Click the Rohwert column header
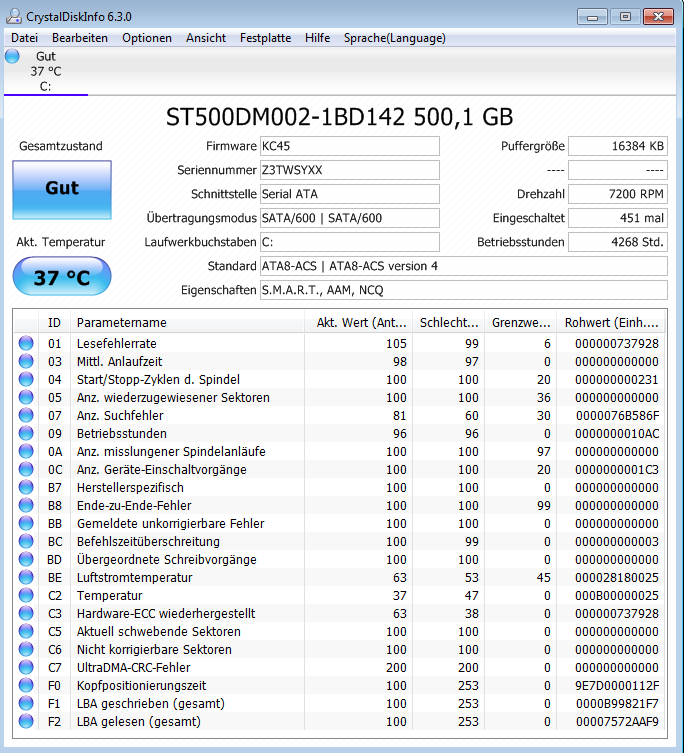The image size is (684, 753). [611, 322]
